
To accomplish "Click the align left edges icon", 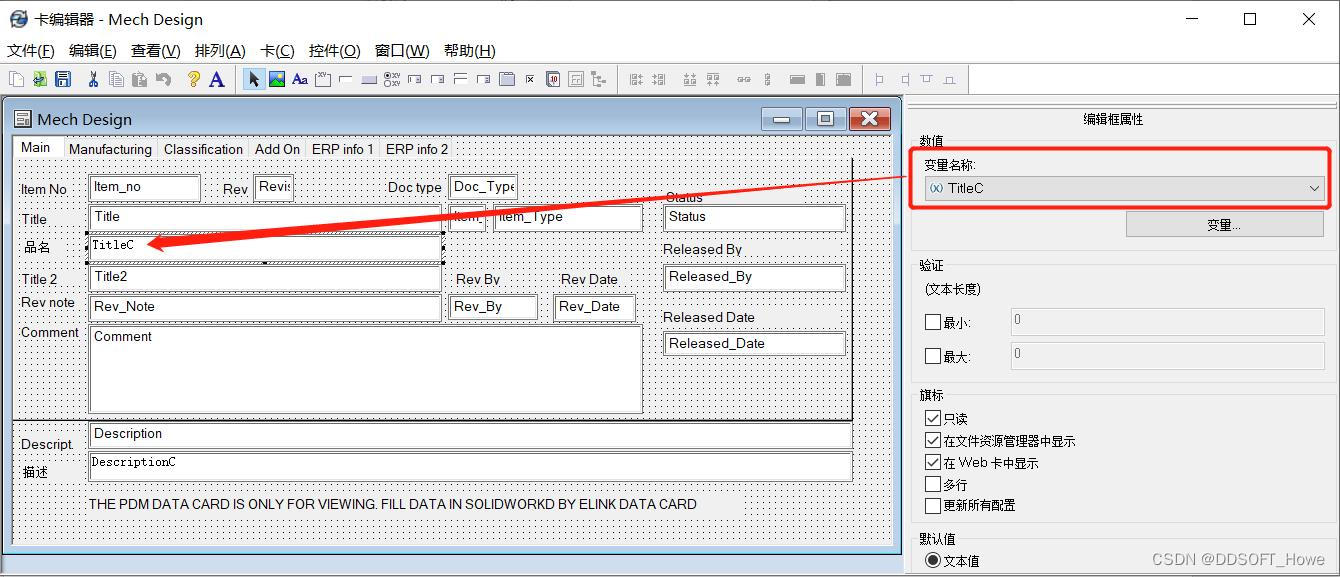I will (x=636, y=79).
